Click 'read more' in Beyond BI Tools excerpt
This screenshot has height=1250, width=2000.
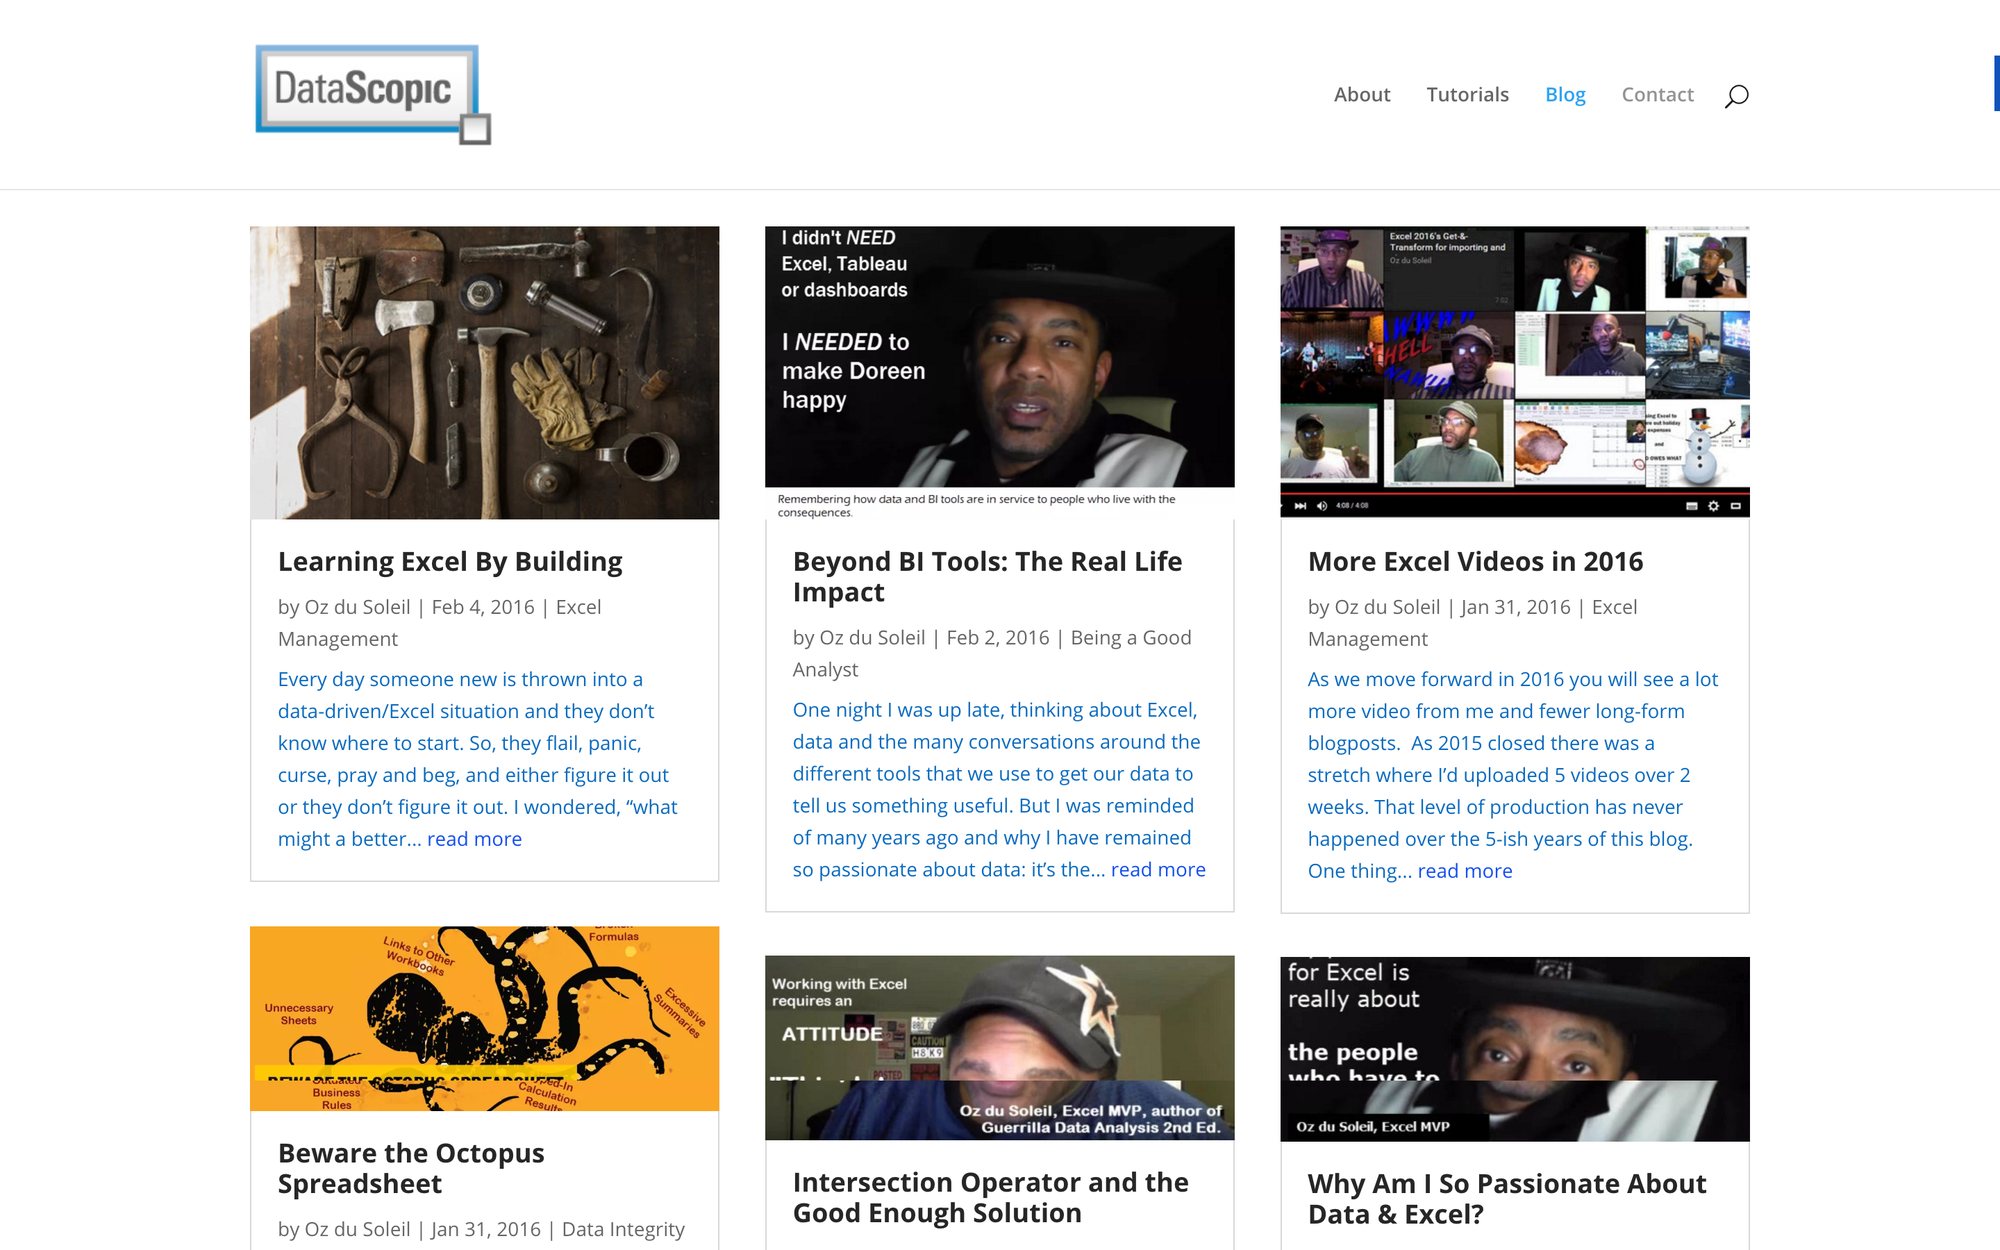pos(1158,870)
